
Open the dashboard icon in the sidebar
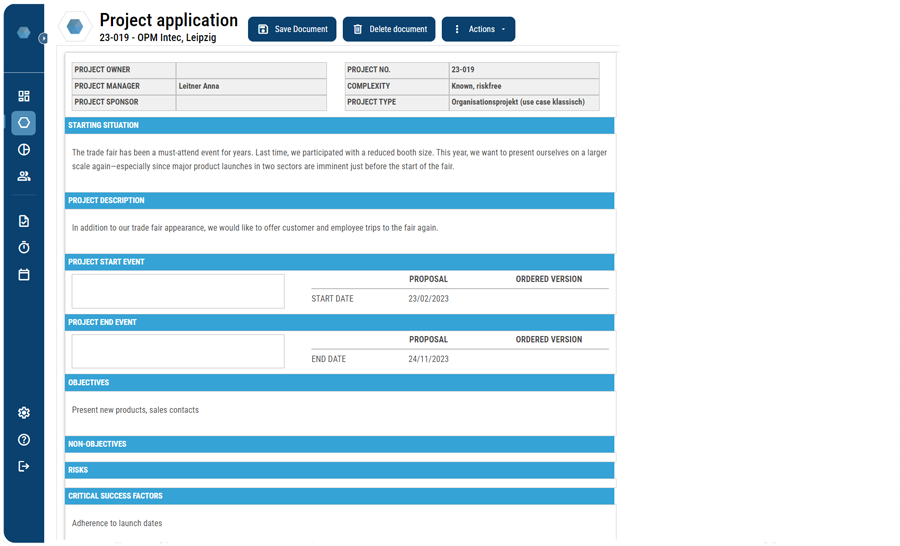(24, 97)
